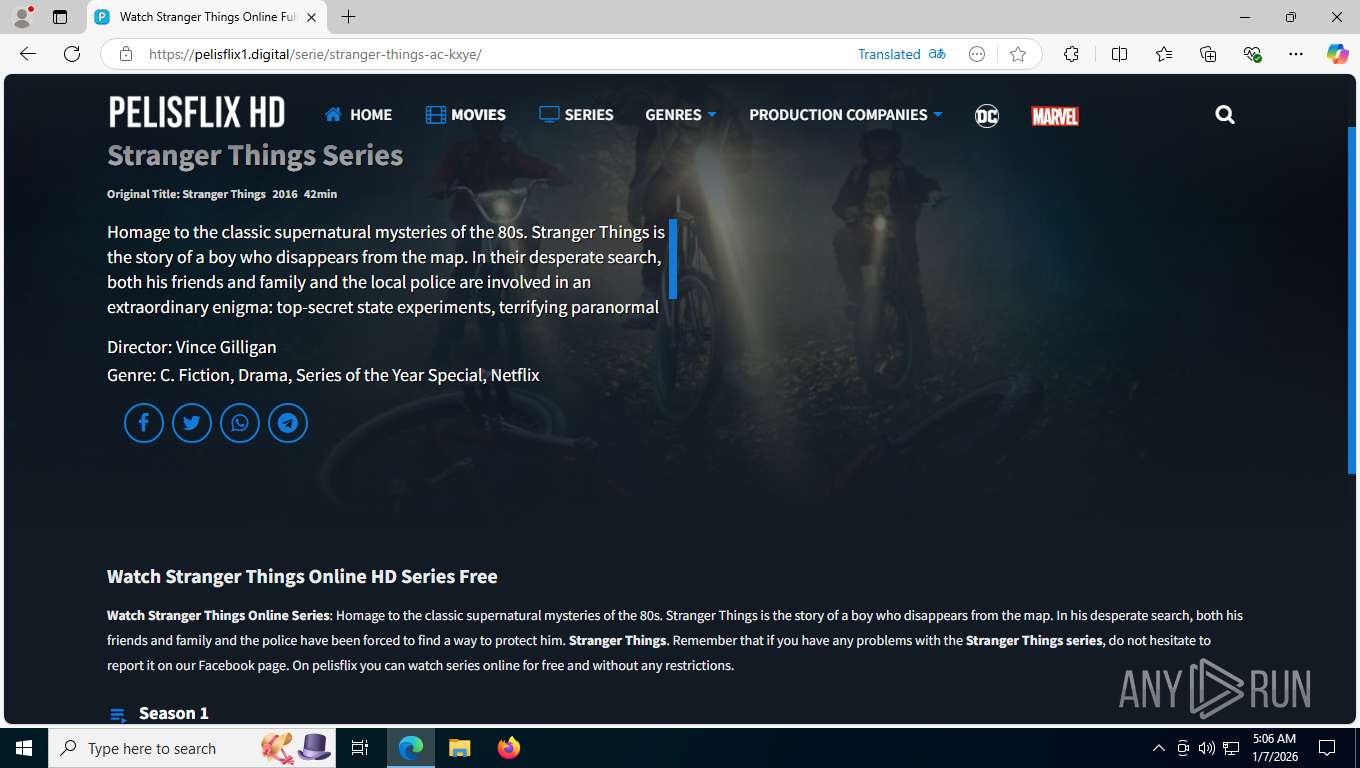1360x768 pixels.
Task: Share series on Telegram
Action: click(x=288, y=423)
